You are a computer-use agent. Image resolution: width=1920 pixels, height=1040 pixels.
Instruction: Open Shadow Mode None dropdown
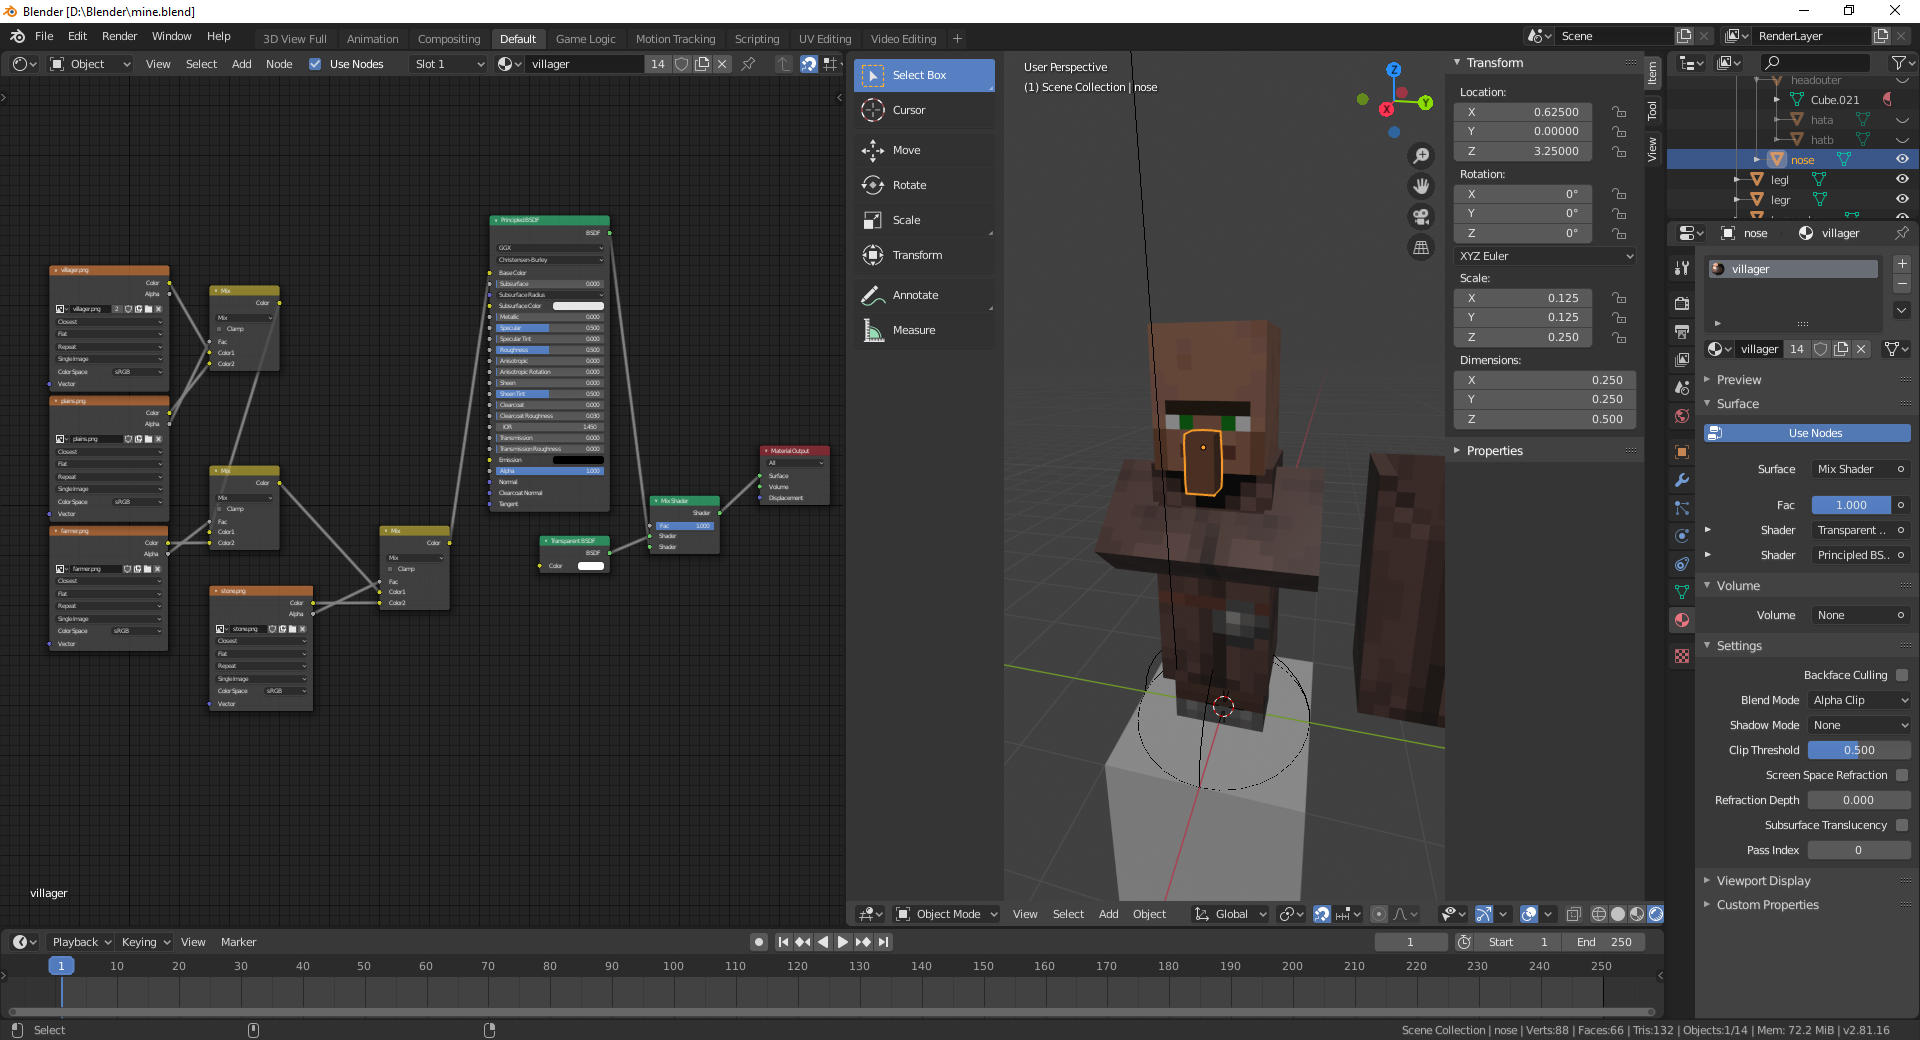coord(1859,725)
